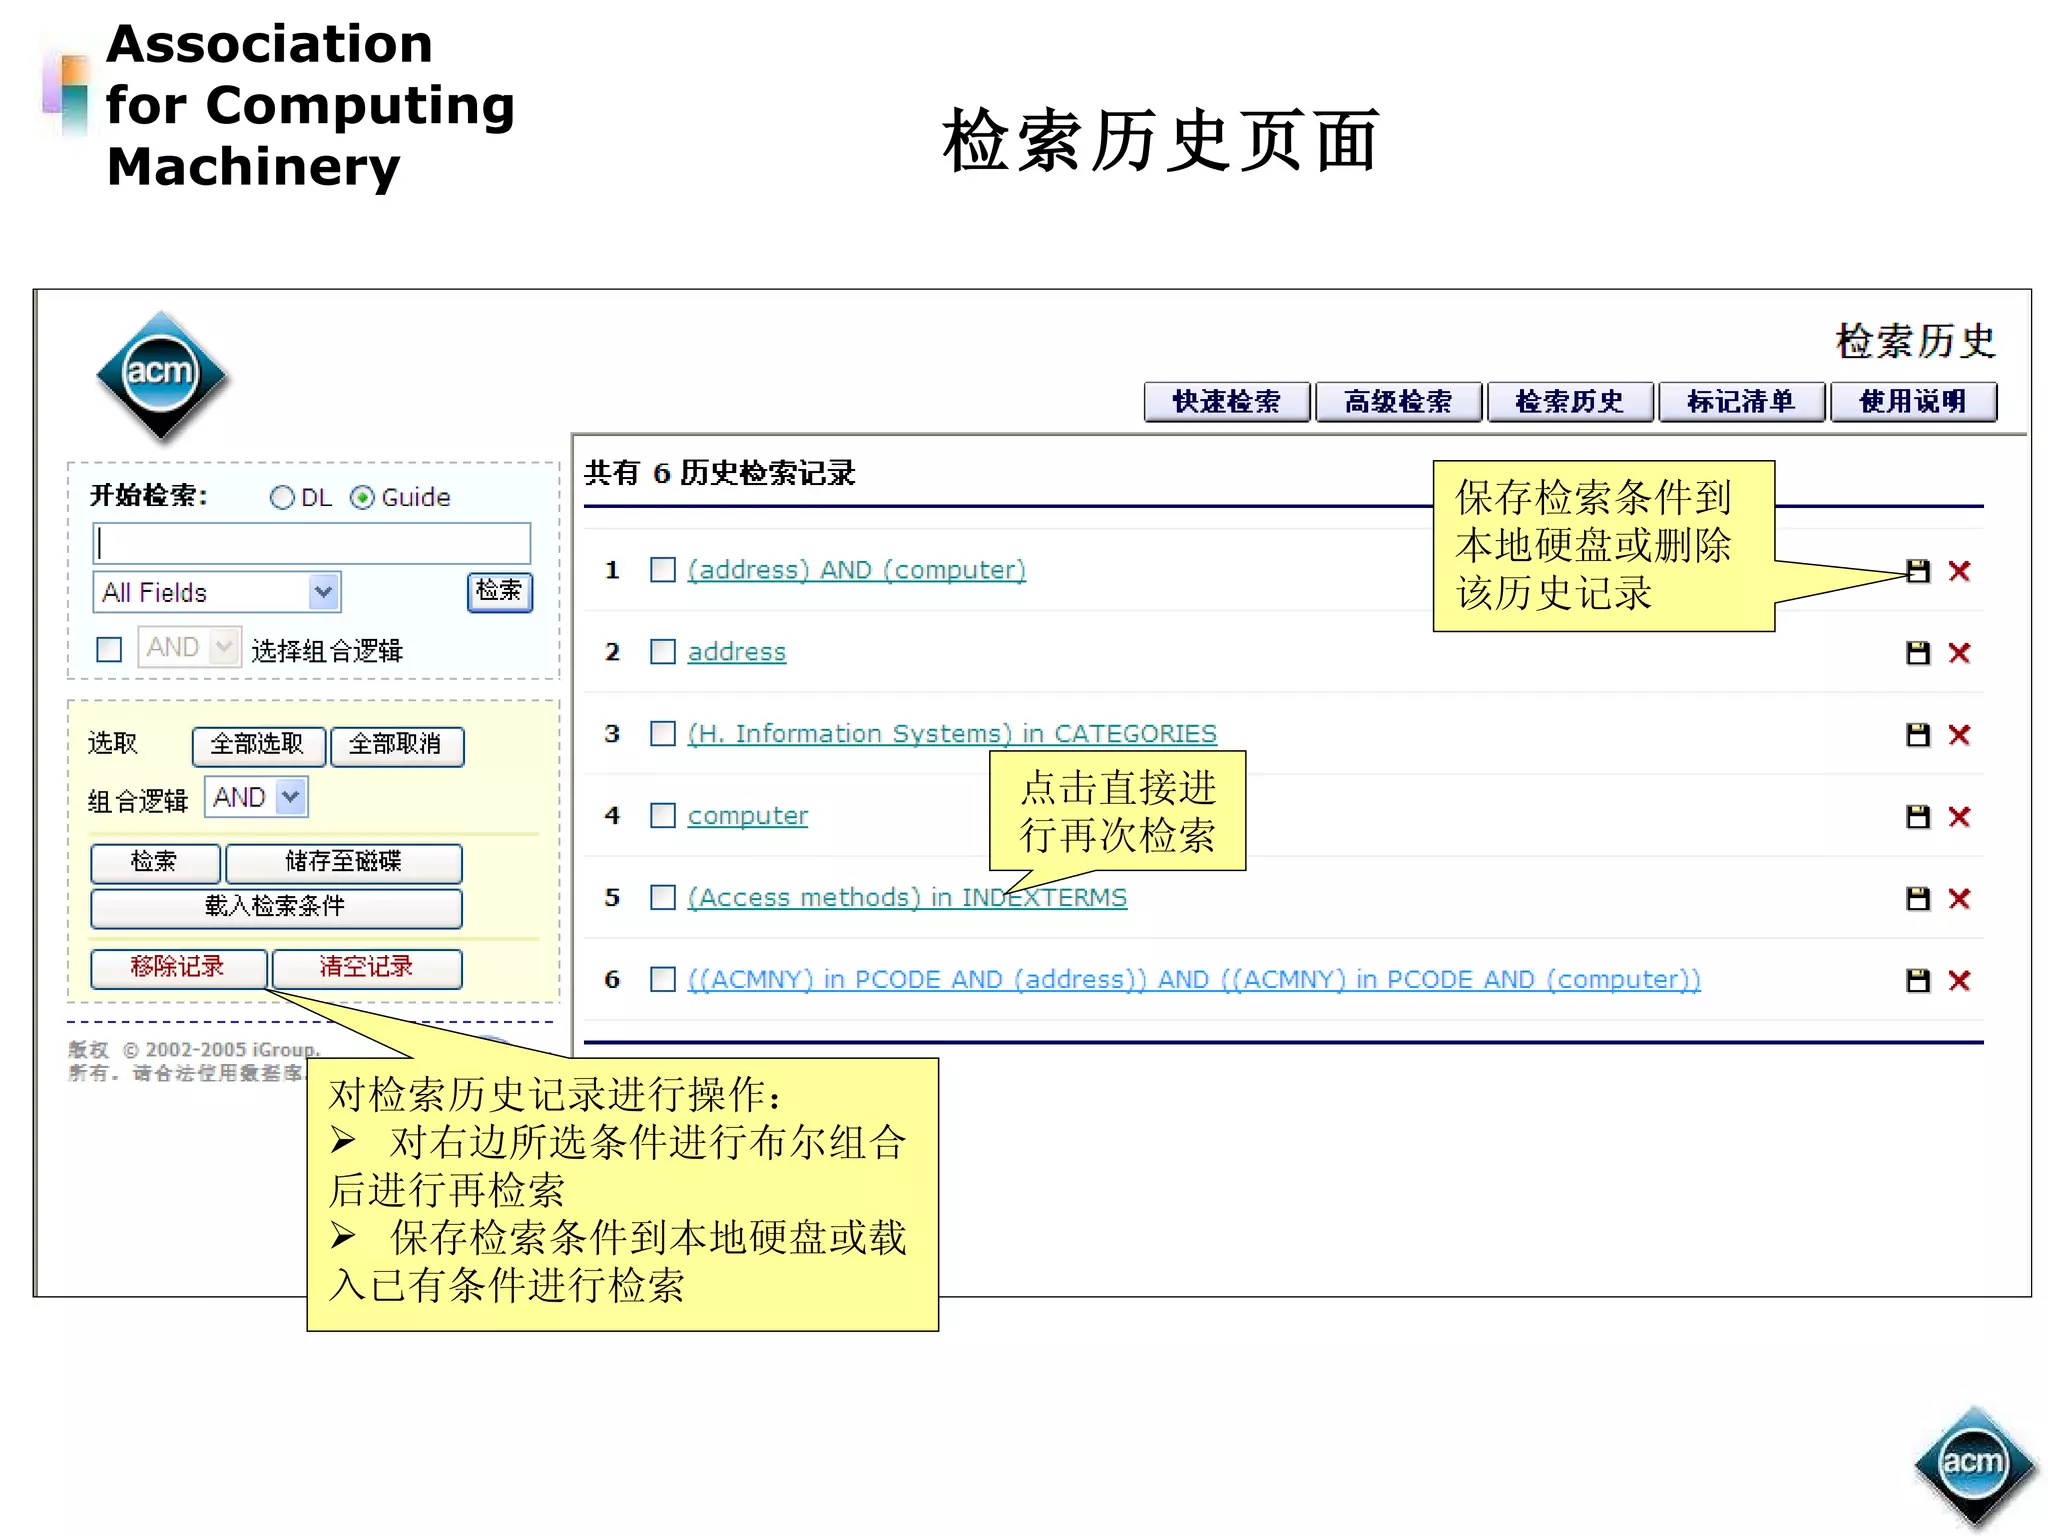
Task: Click the 开始检索 search text field
Action: tap(311, 544)
